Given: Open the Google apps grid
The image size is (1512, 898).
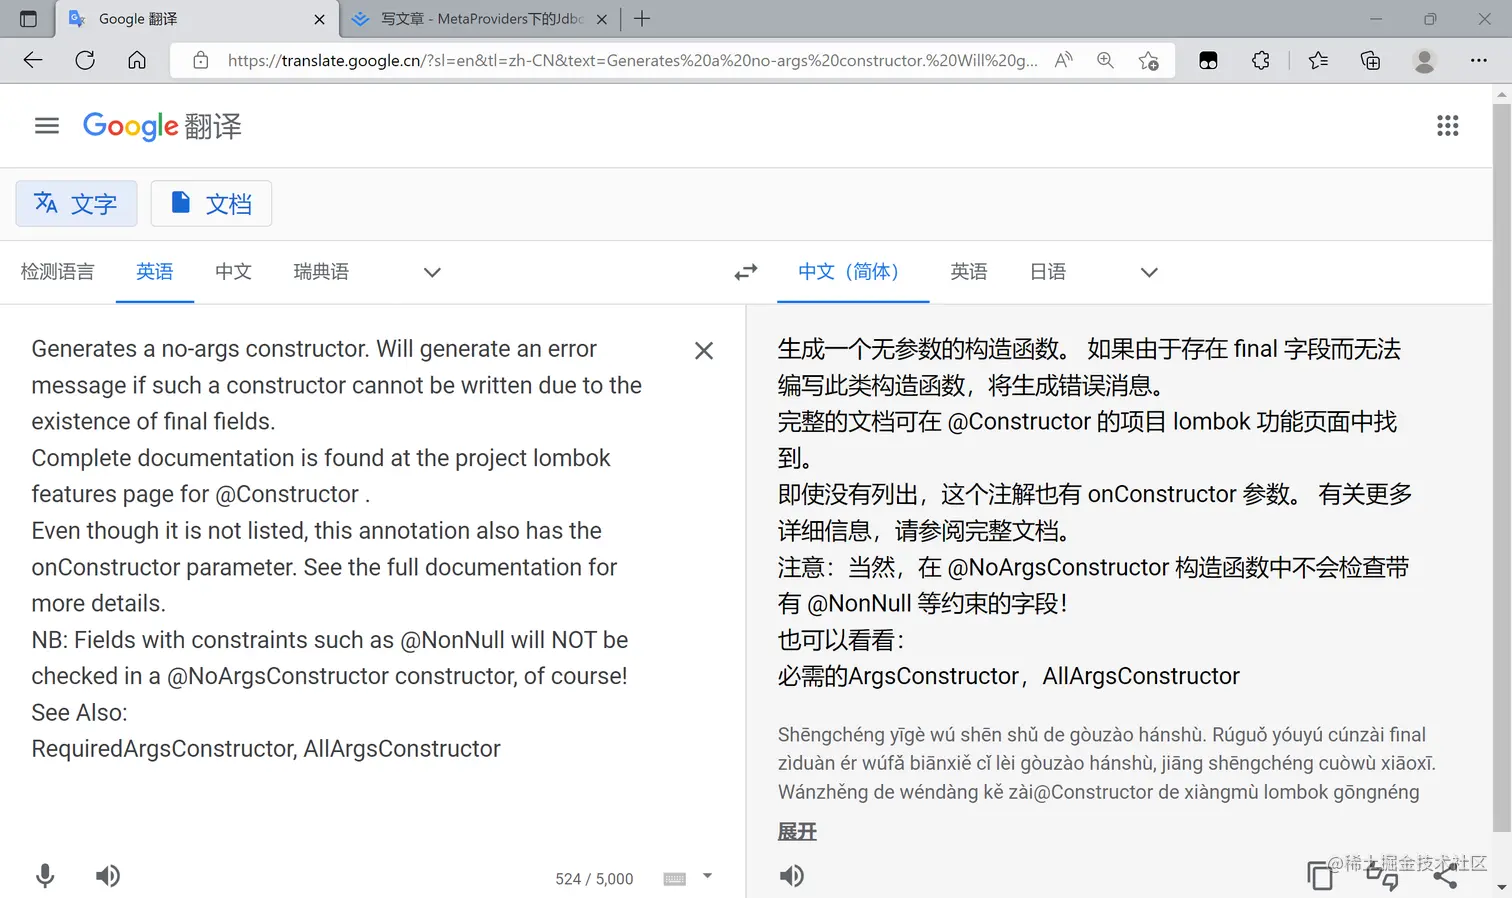Looking at the screenshot, I should click(1447, 126).
